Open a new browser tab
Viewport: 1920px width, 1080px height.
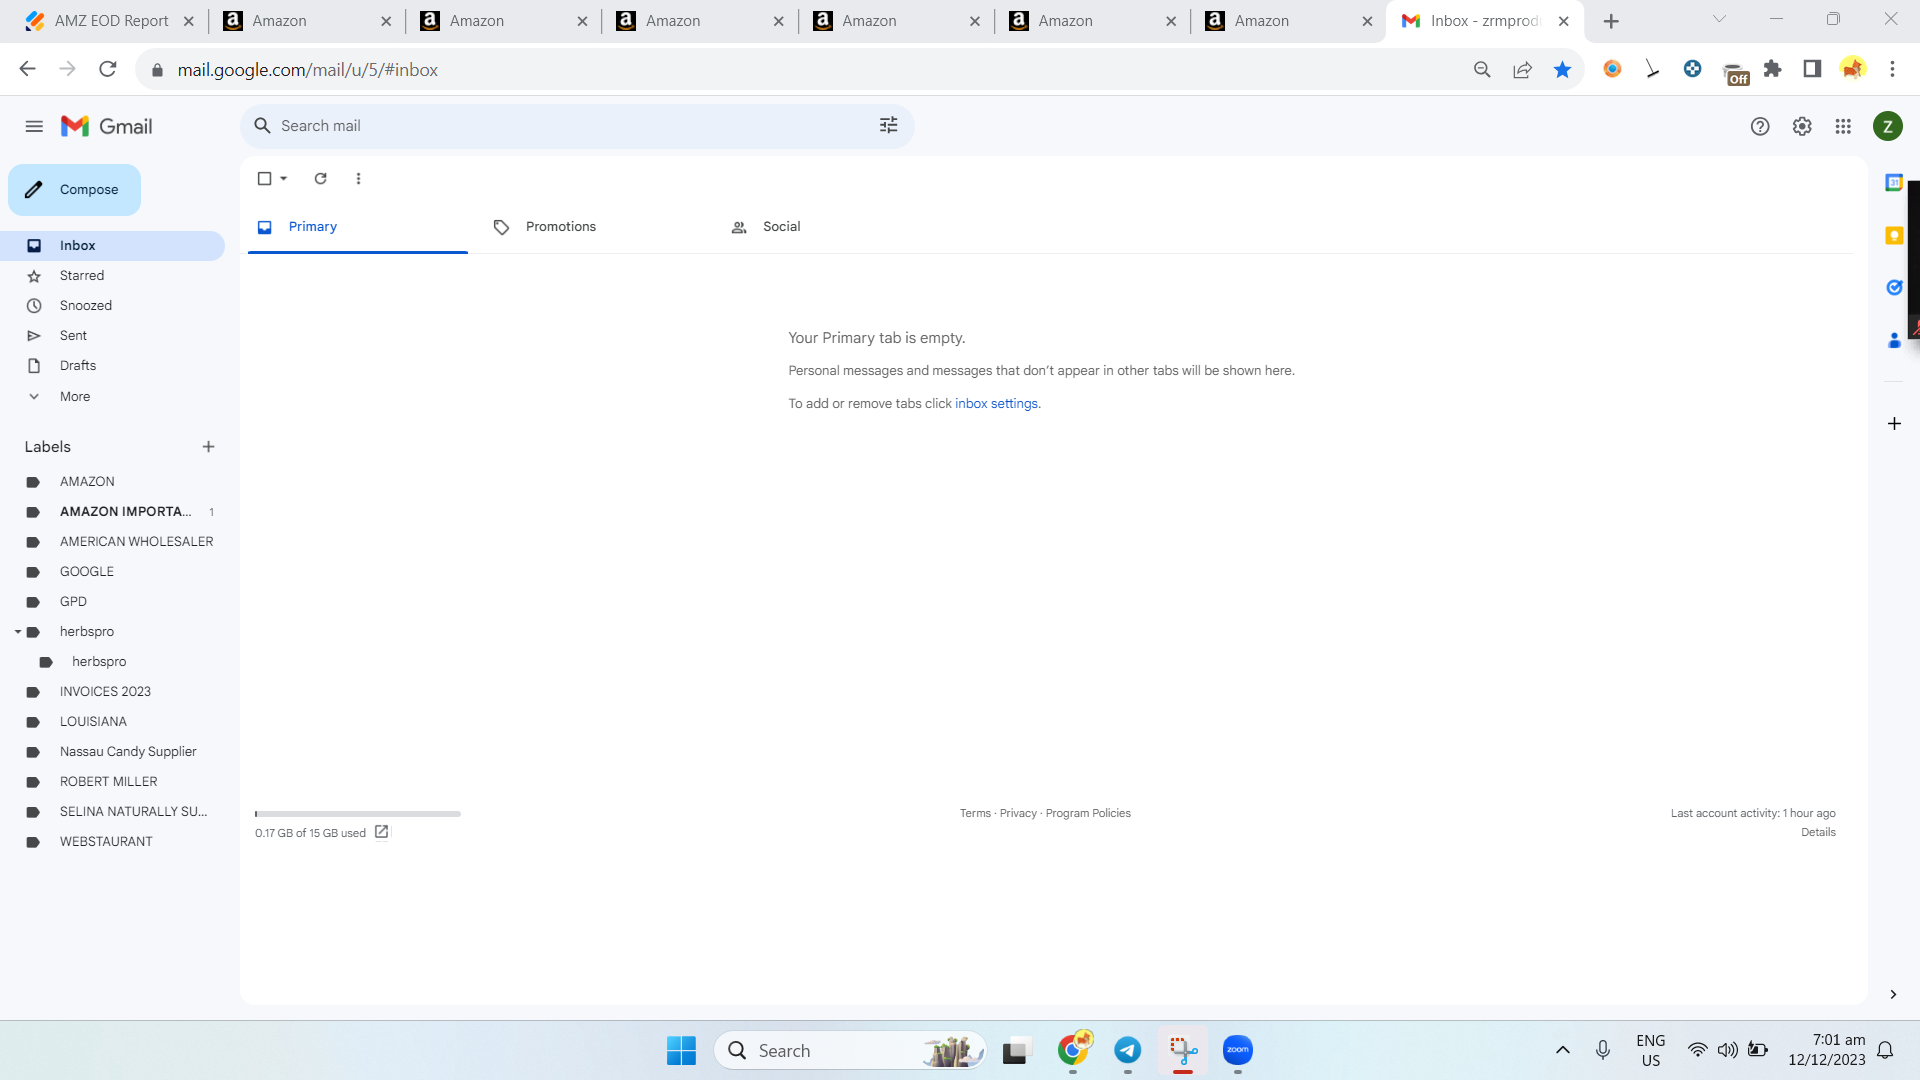(1611, 21)
